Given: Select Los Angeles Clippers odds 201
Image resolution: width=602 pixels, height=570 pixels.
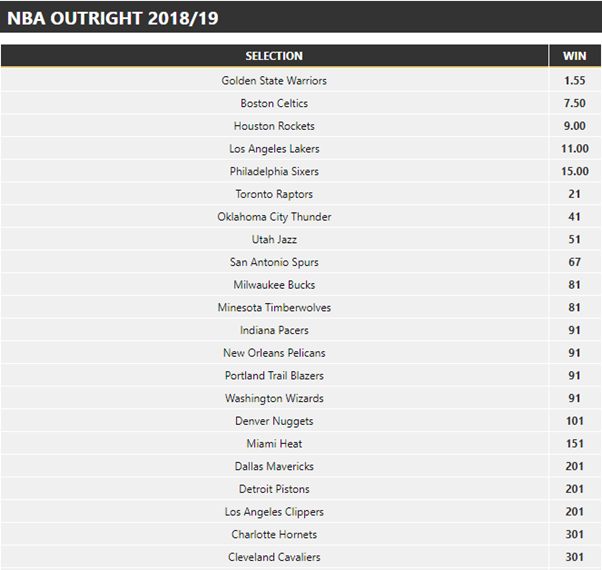Looking at the screenshot, I should [x=574, y=511].
